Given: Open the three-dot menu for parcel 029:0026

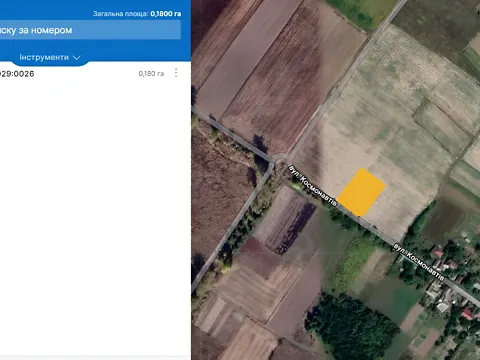Looking at the screenshot, I should 176,73.
